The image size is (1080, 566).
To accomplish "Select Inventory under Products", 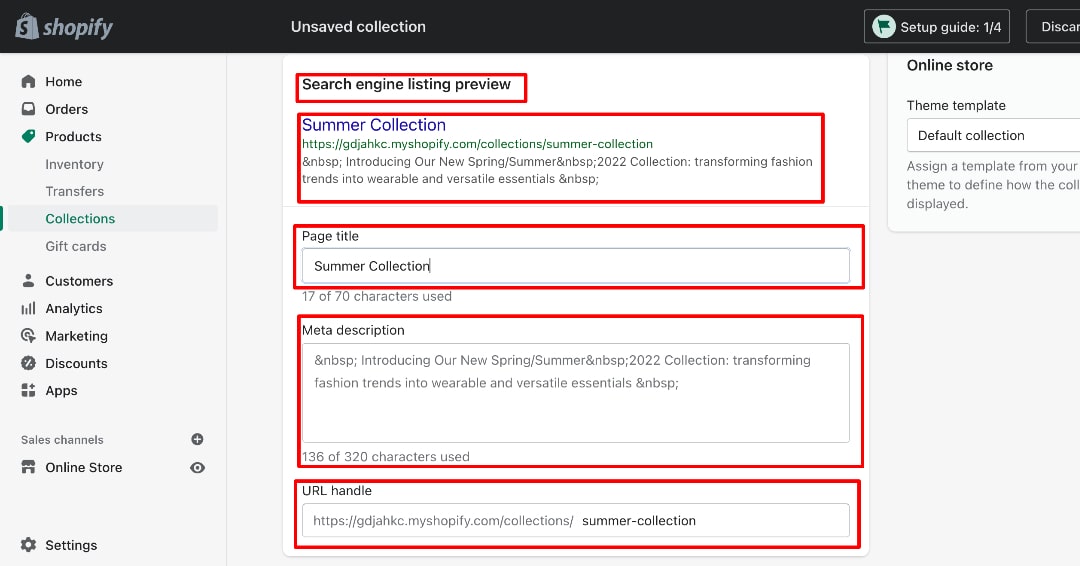I will pos(74,164).
